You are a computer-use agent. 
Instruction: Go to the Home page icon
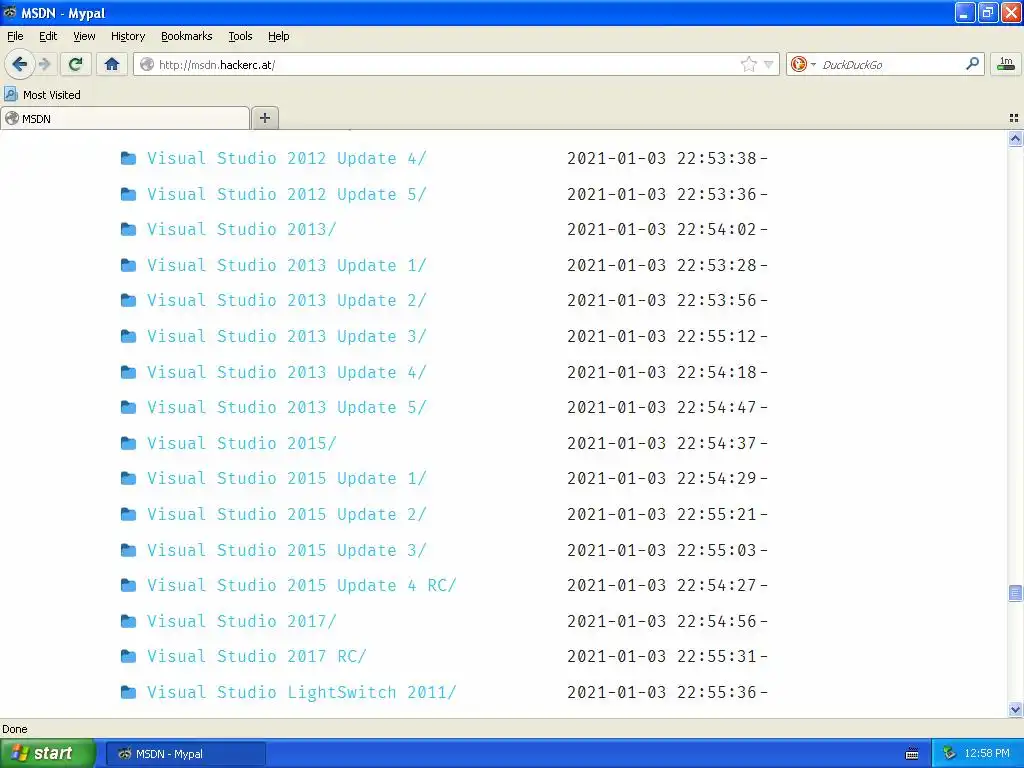(x=112, y=64)
